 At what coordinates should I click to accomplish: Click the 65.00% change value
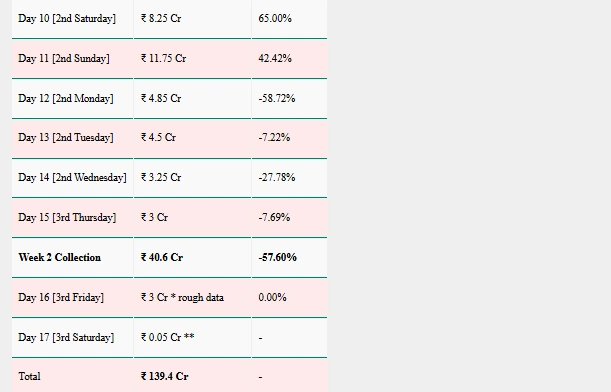point(275,18)
